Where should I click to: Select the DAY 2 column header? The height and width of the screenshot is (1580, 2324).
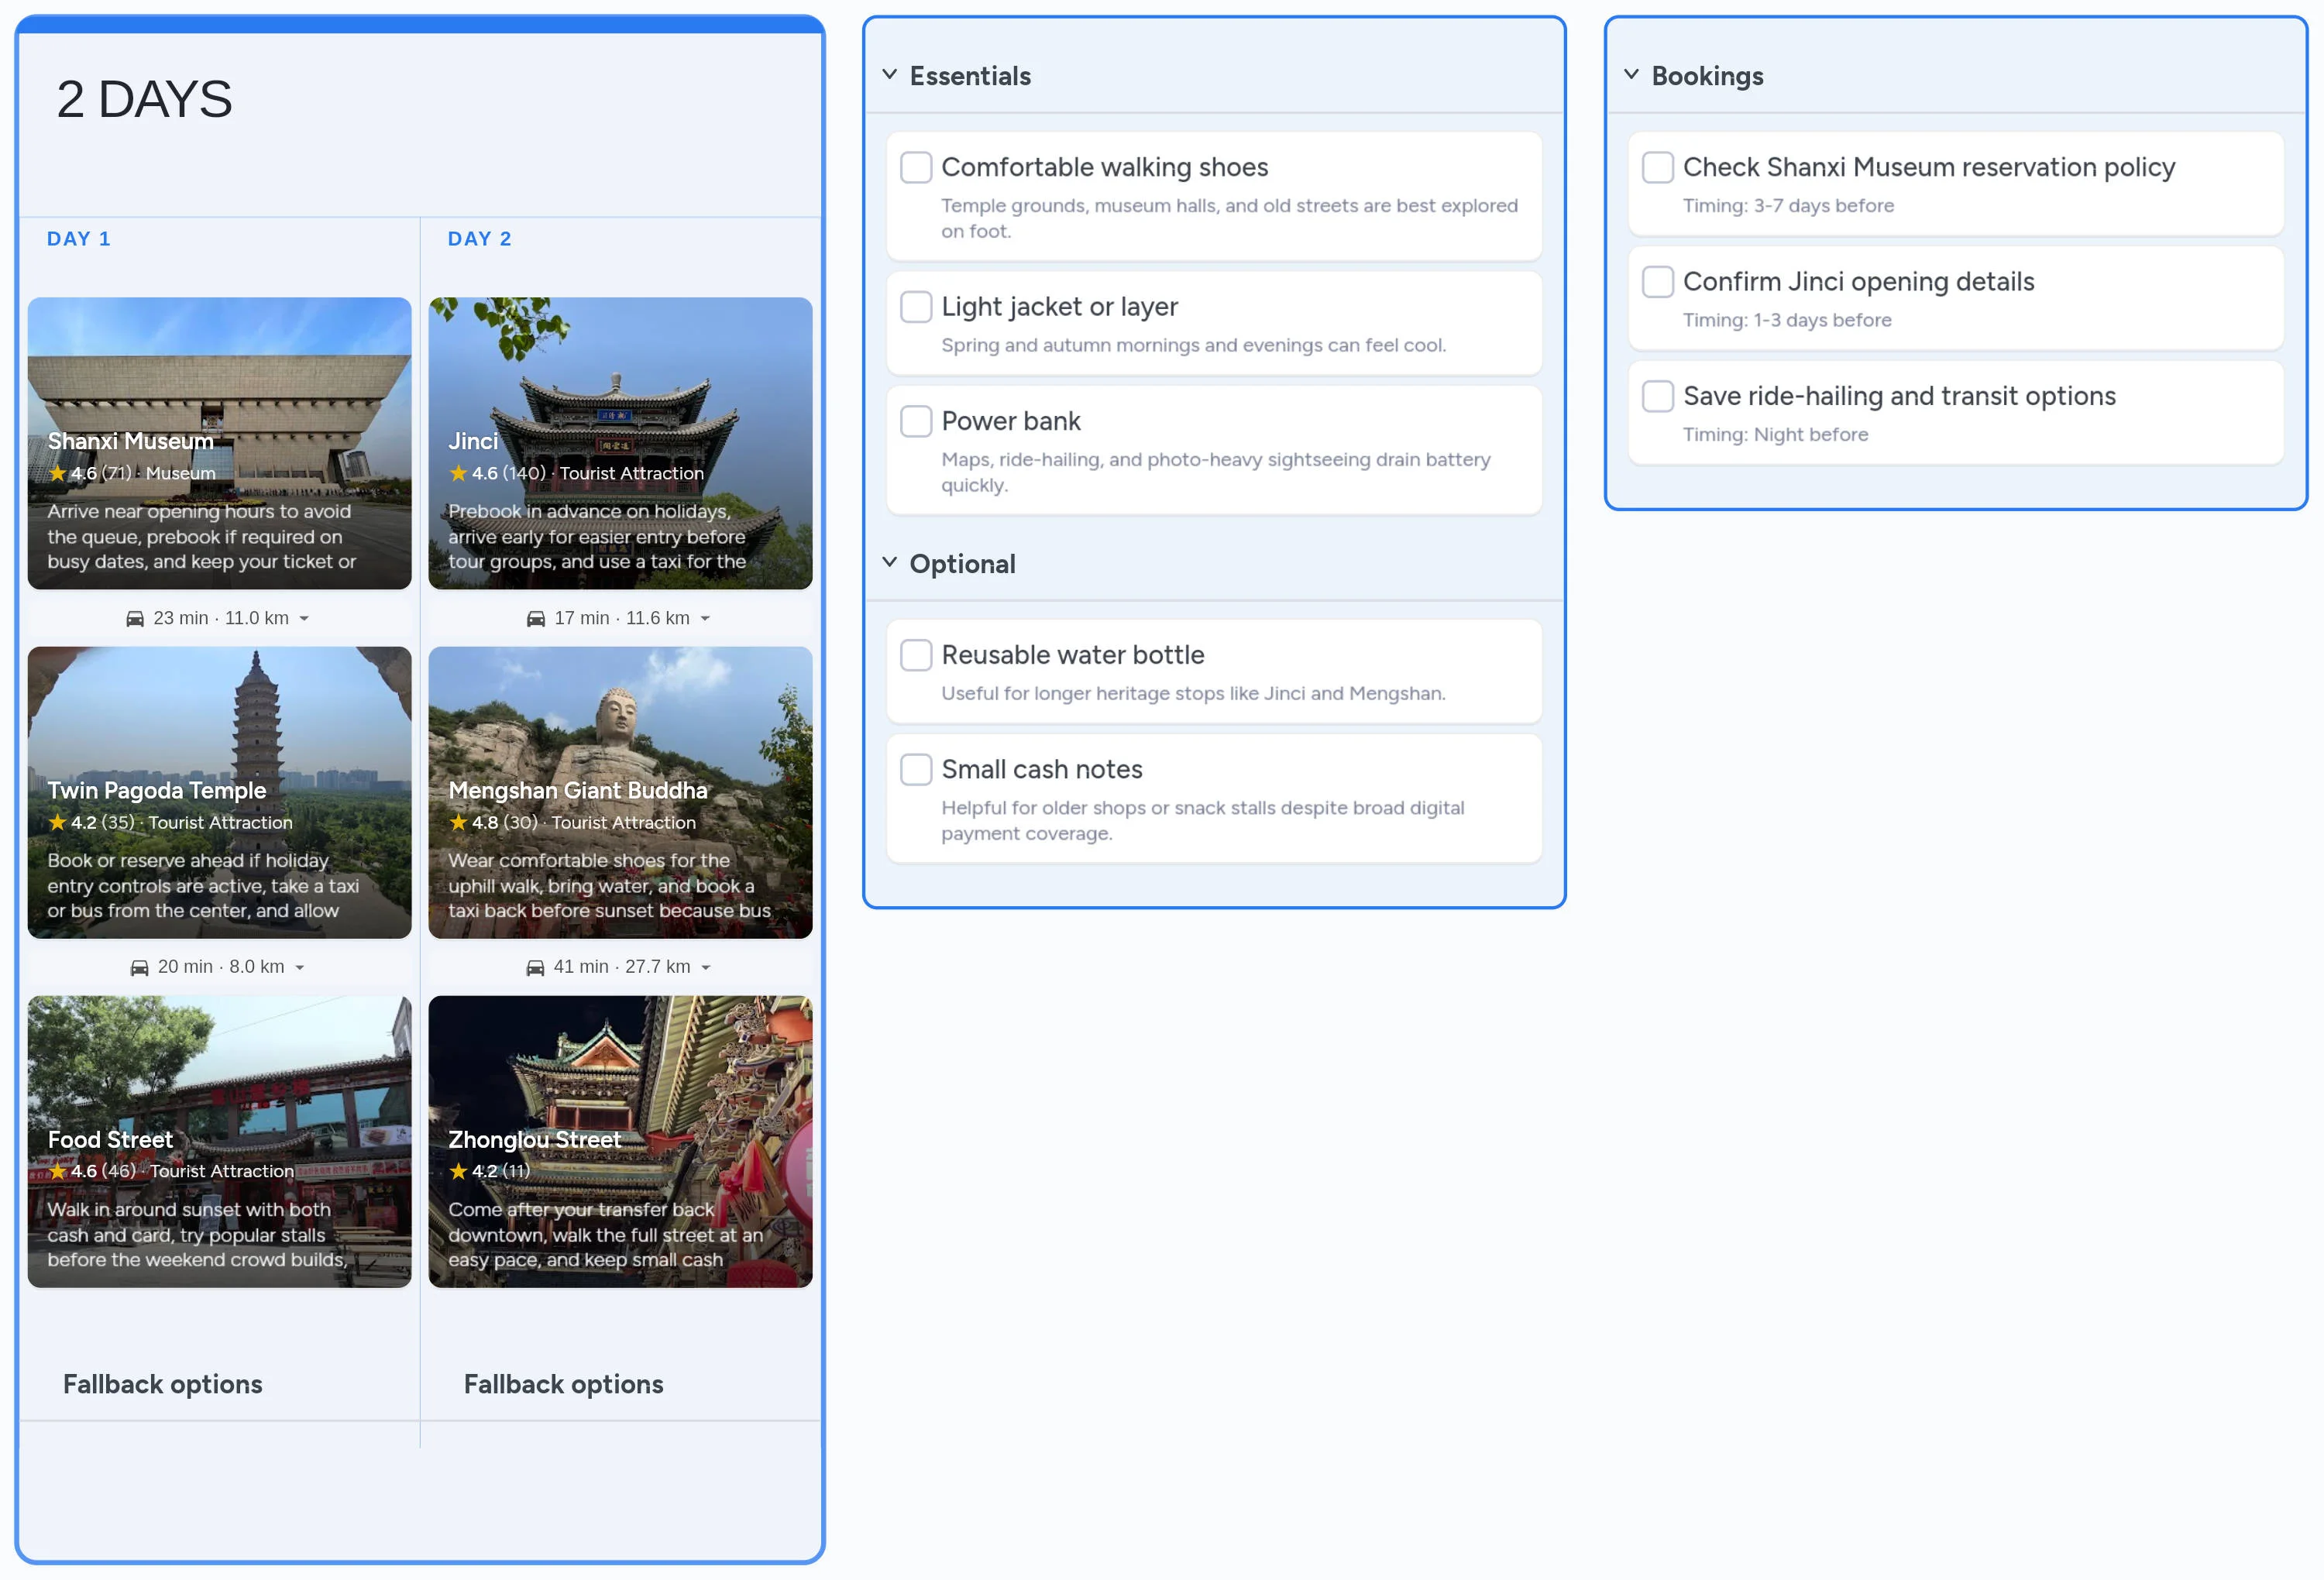(480, 239)
